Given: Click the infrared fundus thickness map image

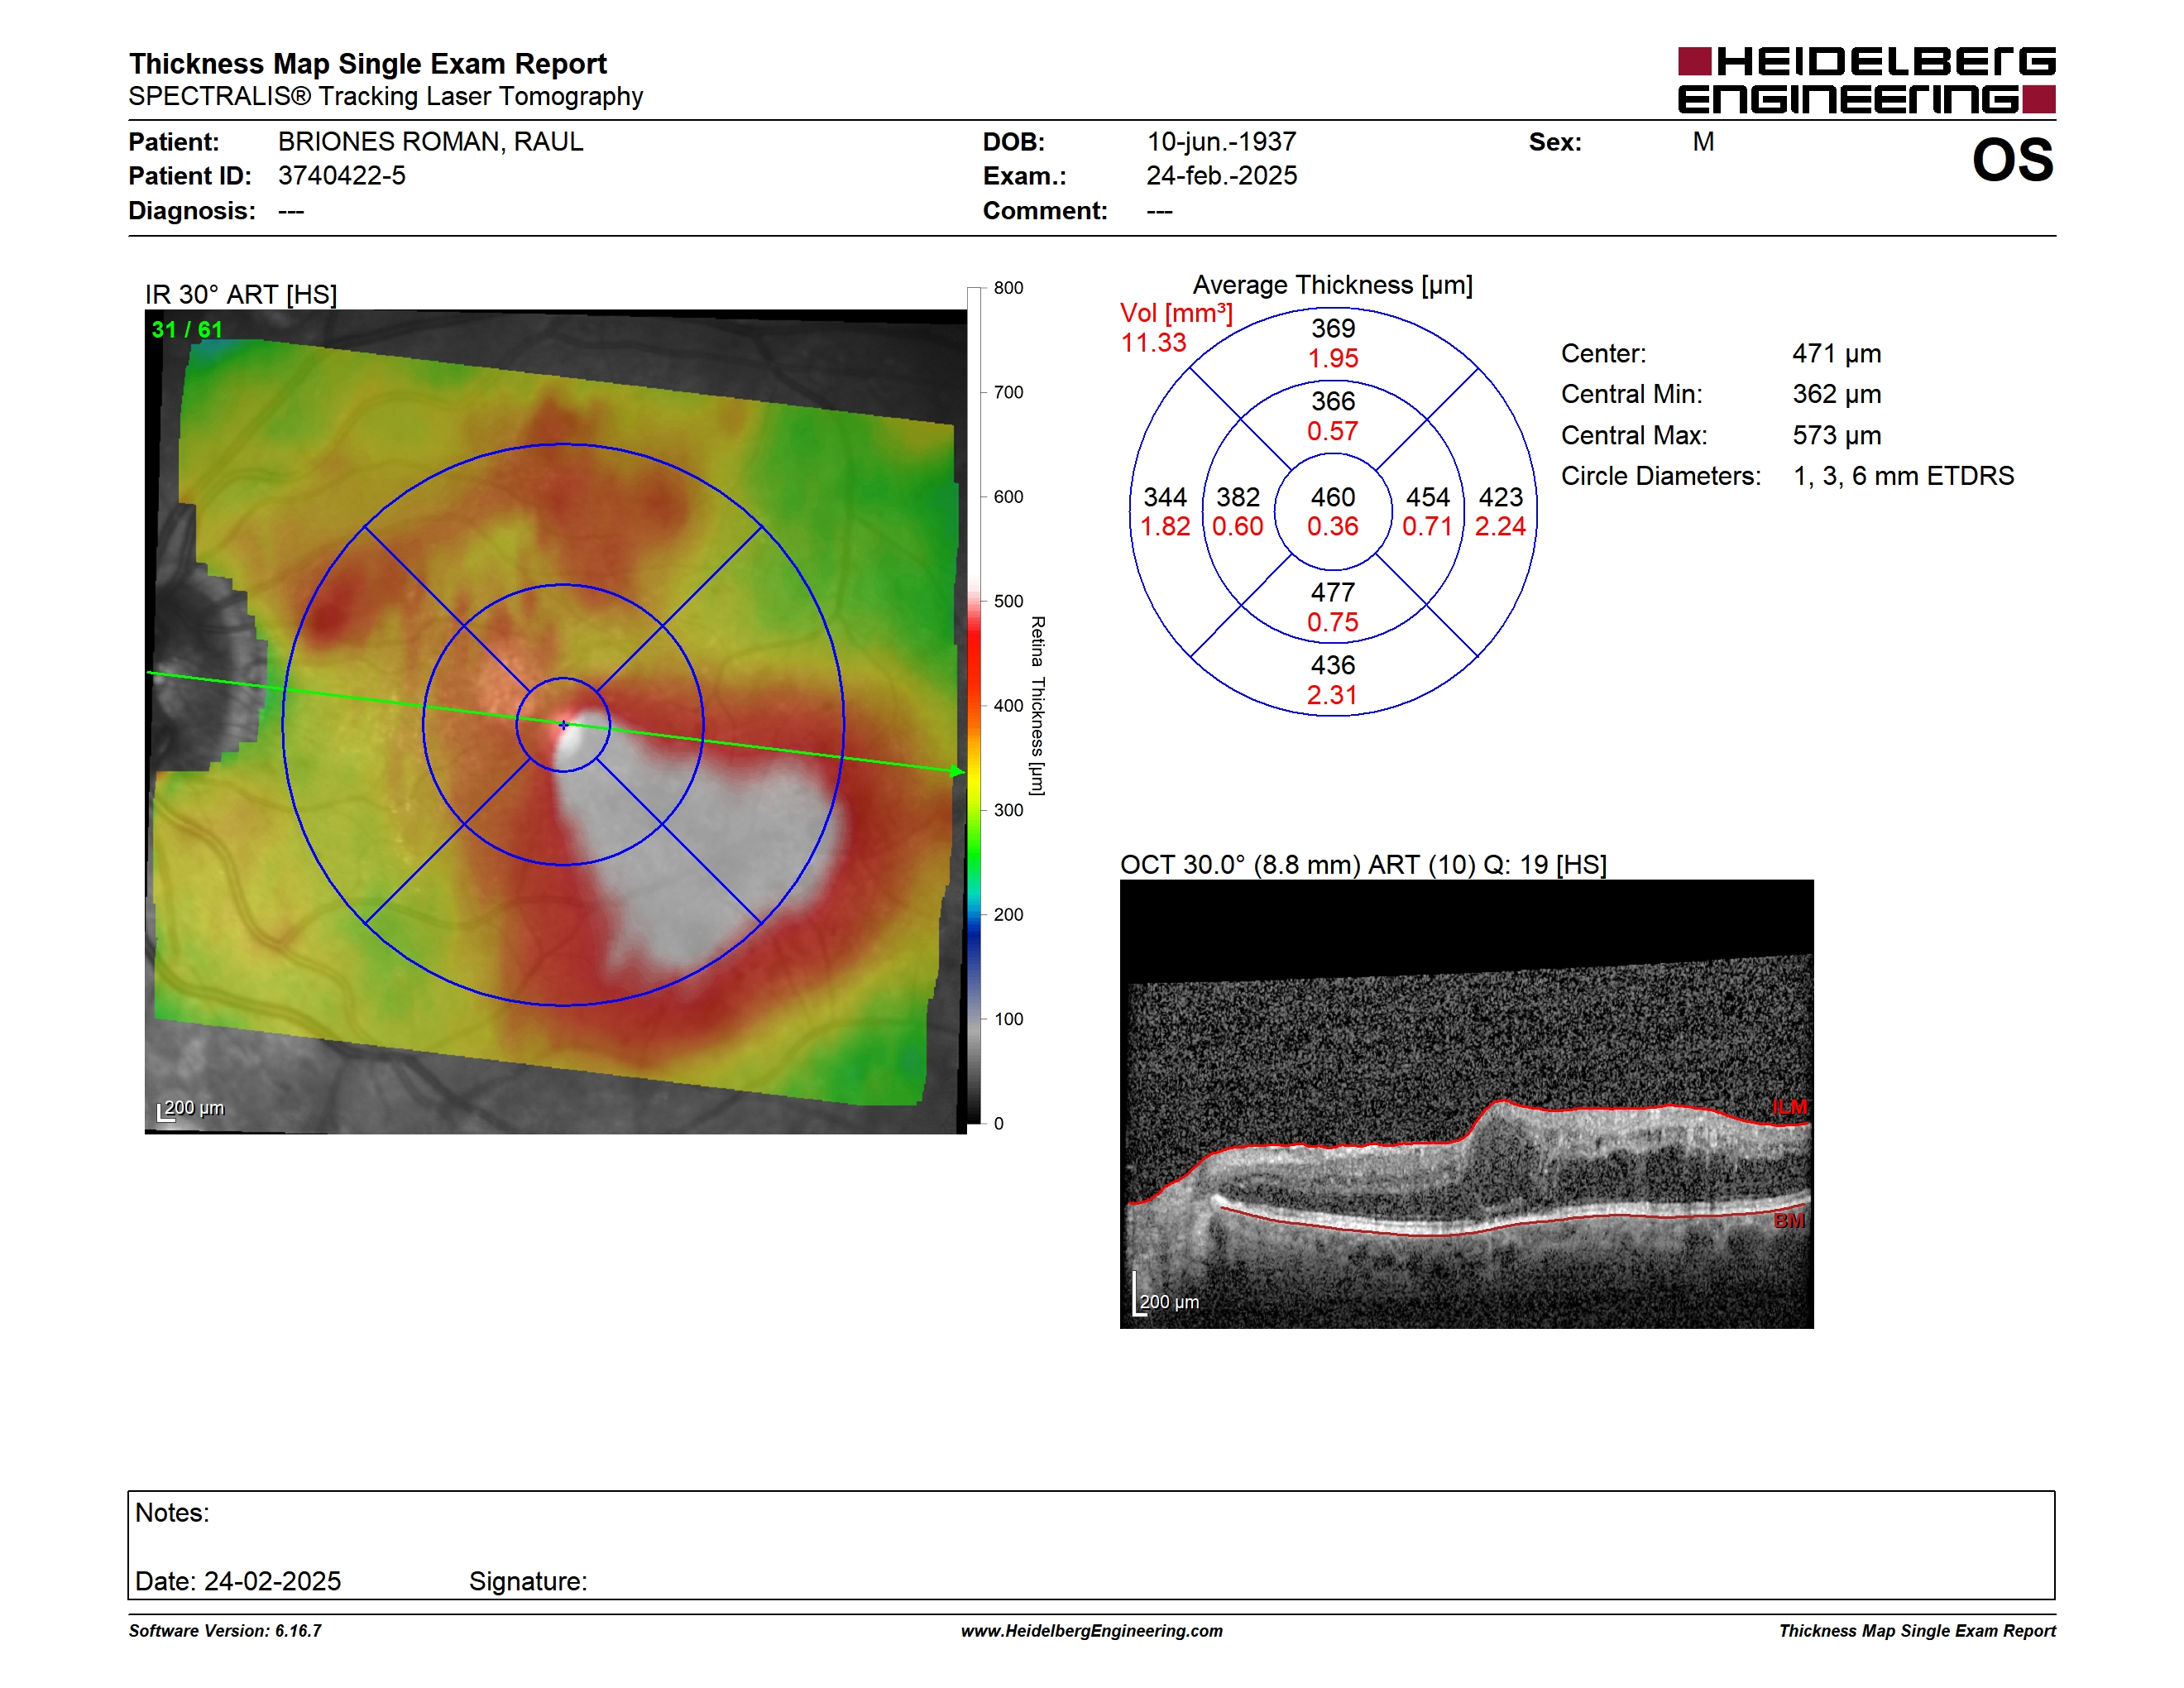Looking at the screenshot, I should 555,721.
